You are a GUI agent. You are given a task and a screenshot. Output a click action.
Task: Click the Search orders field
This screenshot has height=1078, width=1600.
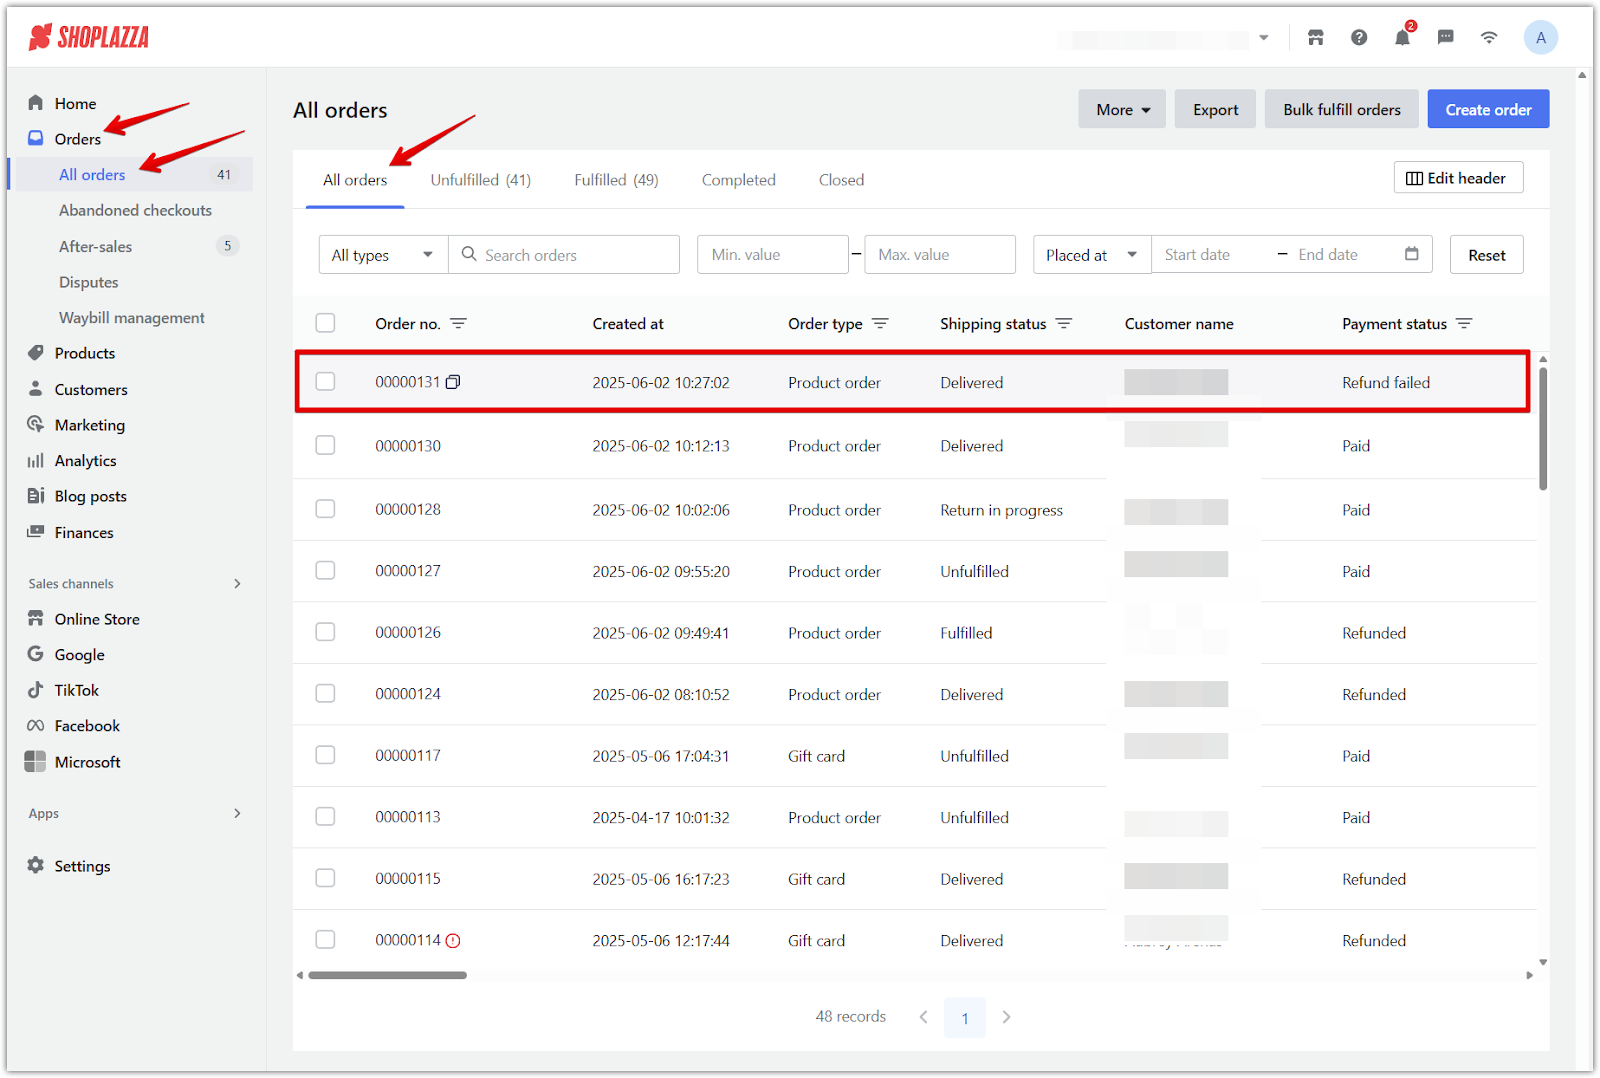[564, 255]
